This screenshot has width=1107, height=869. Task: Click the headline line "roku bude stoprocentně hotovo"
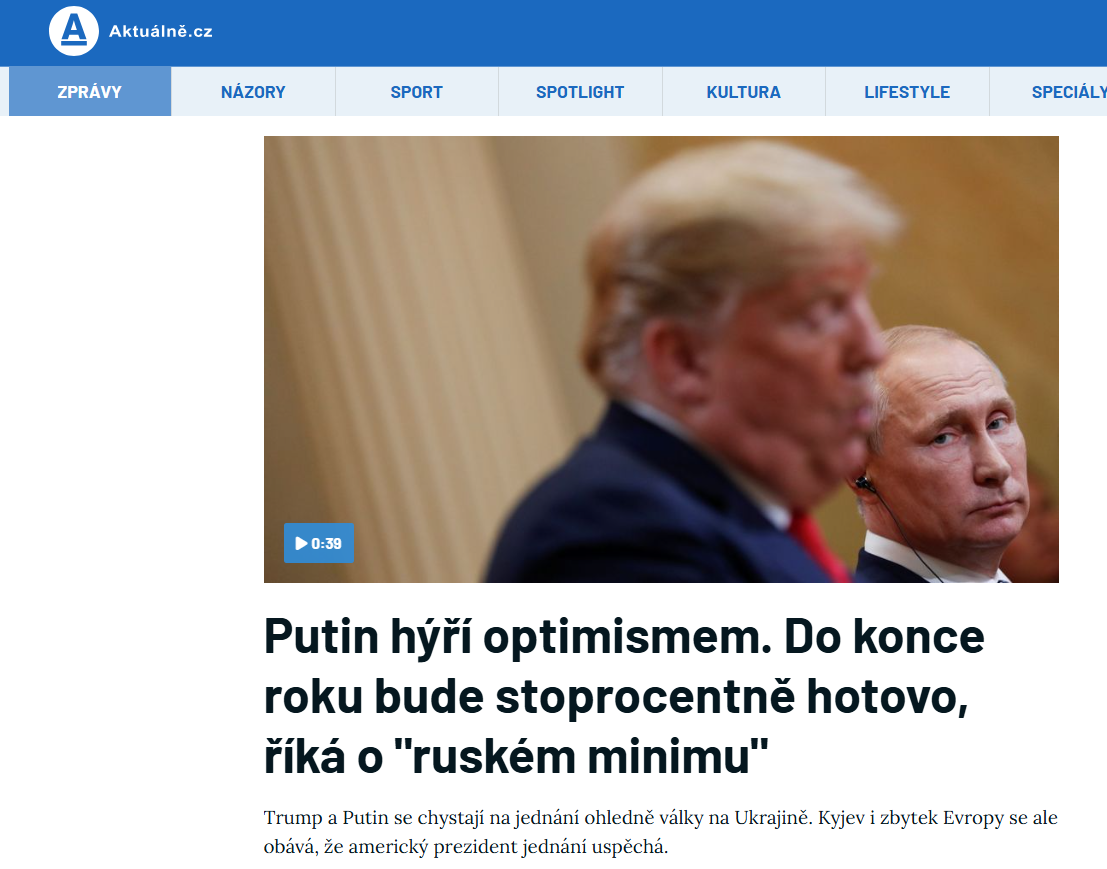pos(616,697)
